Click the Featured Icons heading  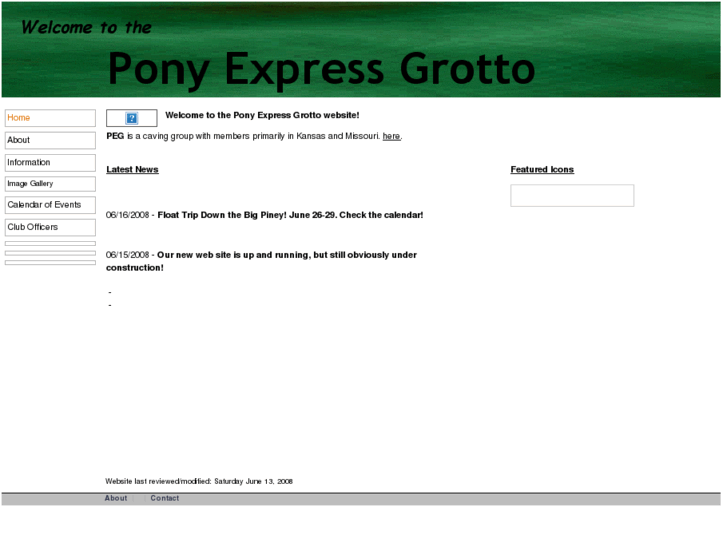tap(542, 170)
